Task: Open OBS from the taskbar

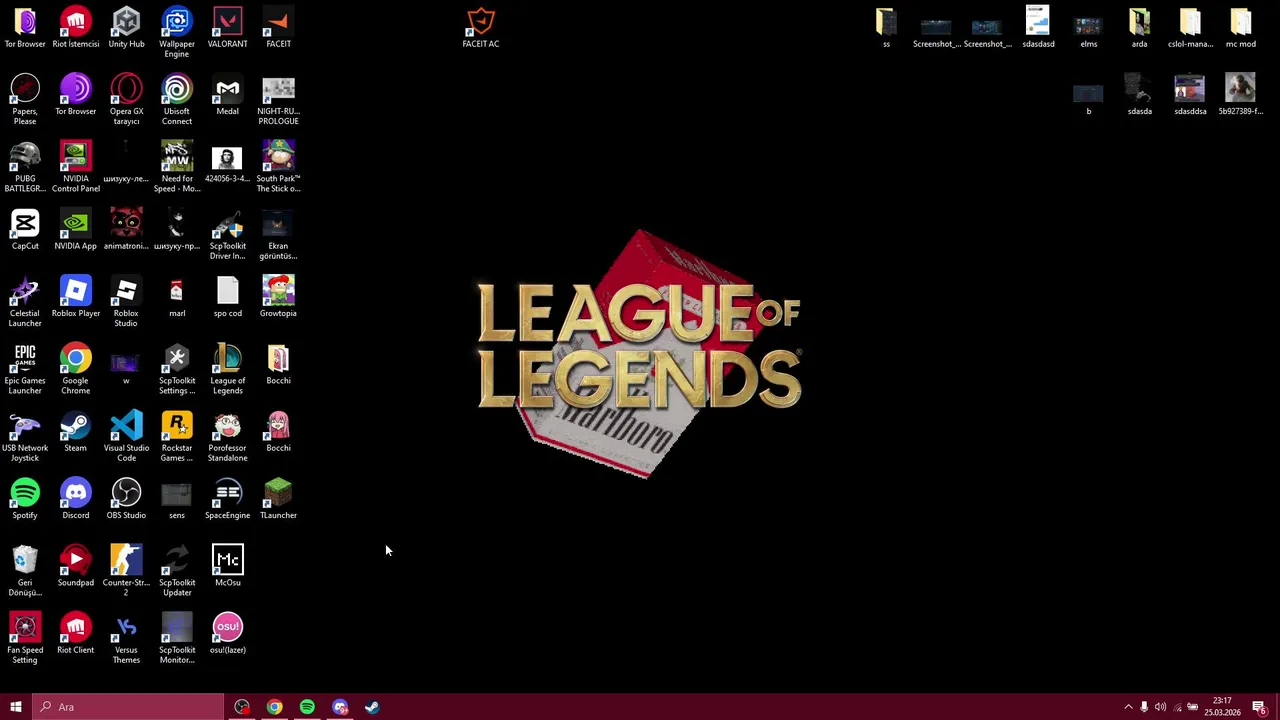Action: pos(242,707)
